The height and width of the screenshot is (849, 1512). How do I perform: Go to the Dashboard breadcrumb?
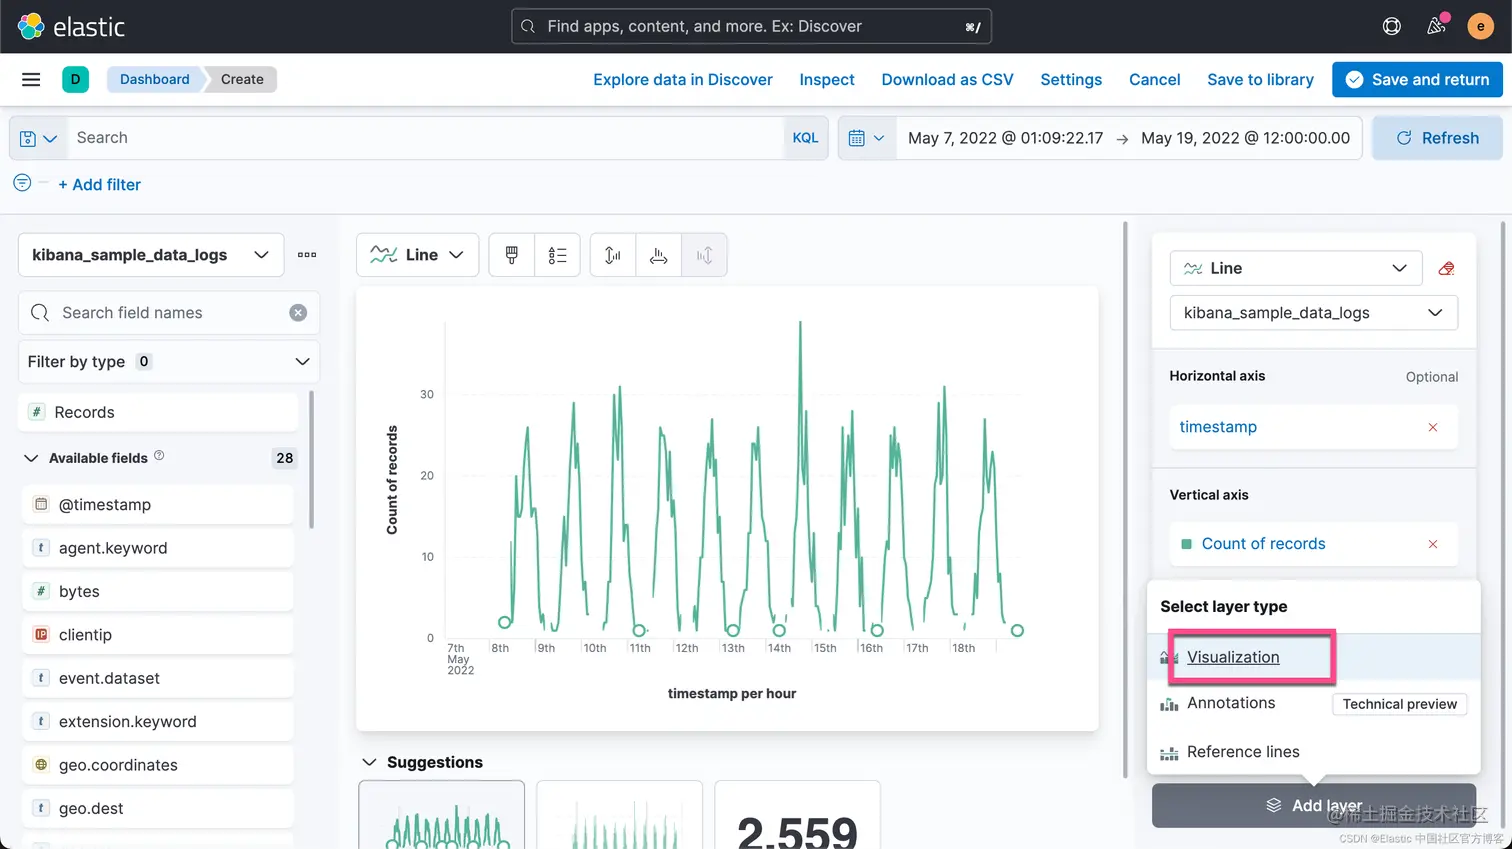coord(154,79)
